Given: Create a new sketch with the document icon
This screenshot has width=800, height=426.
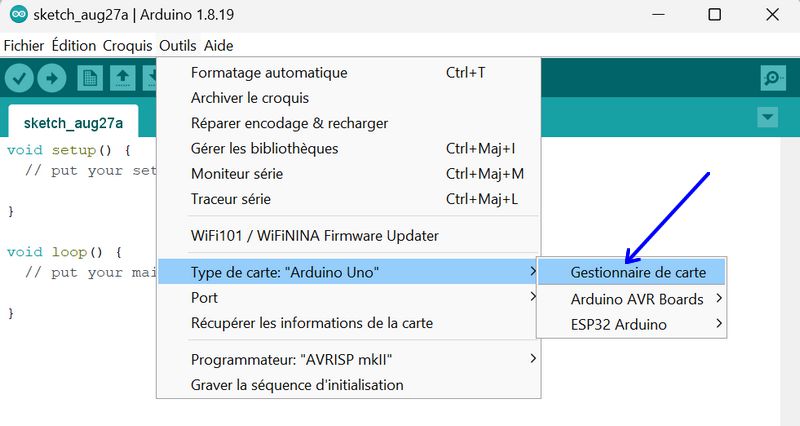Looking at the screenshot, I should click(90, 78).
